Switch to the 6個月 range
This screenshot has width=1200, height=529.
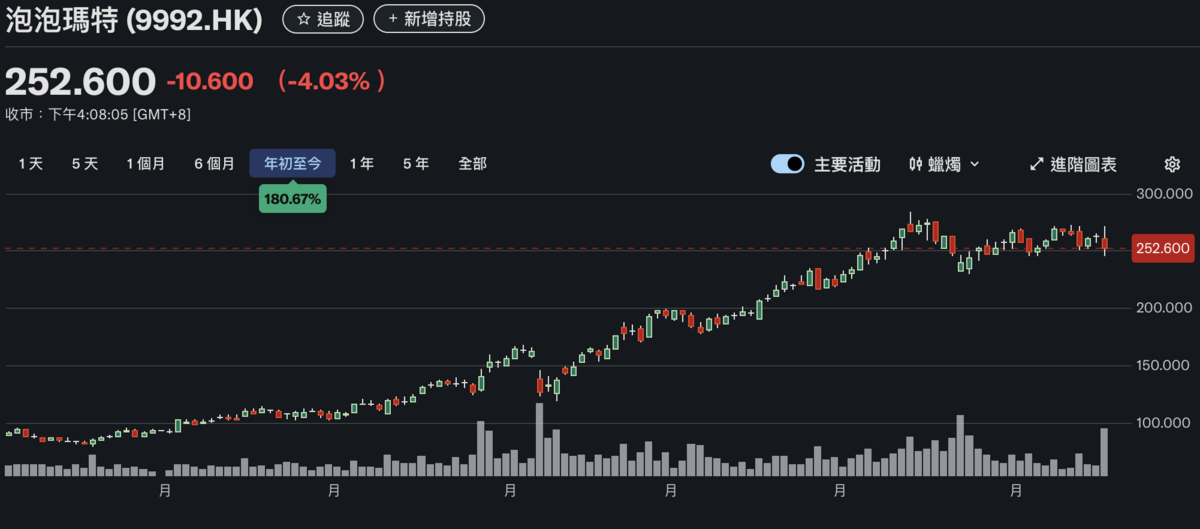(x=214, y=164)
